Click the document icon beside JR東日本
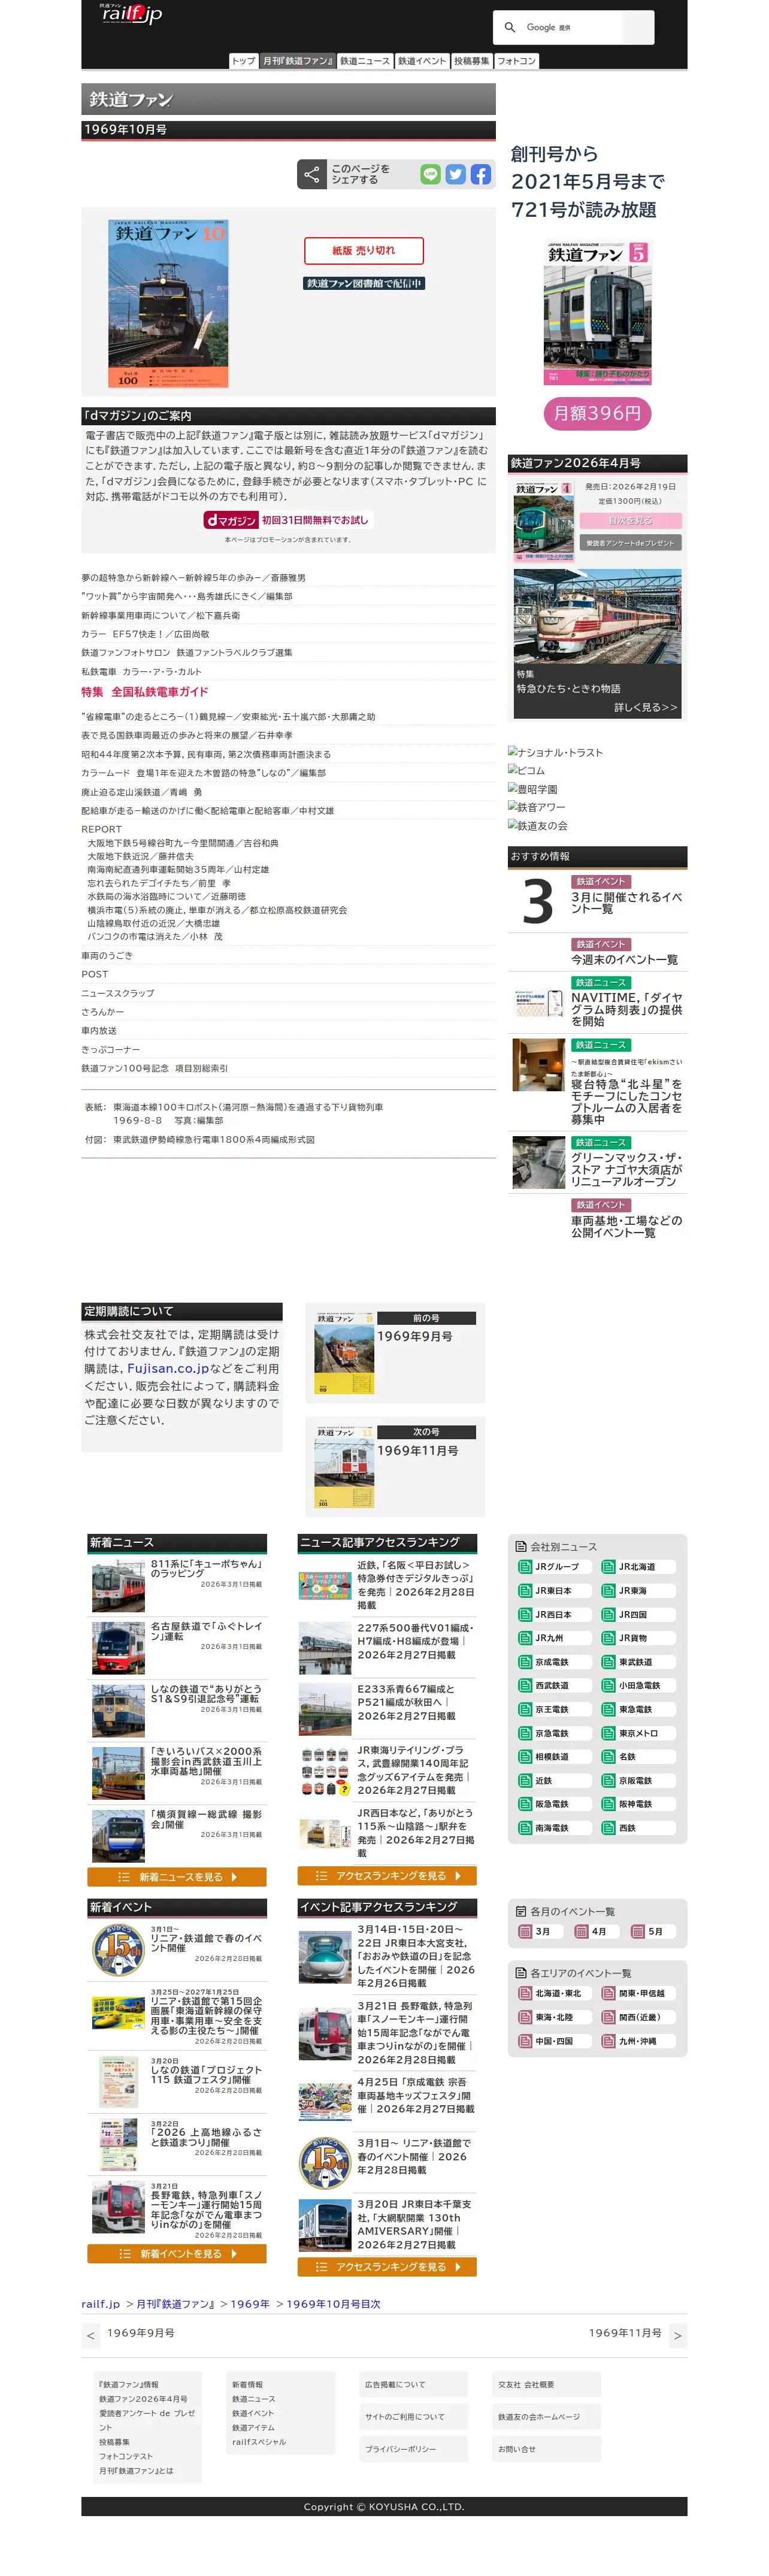 (525, 1591)
